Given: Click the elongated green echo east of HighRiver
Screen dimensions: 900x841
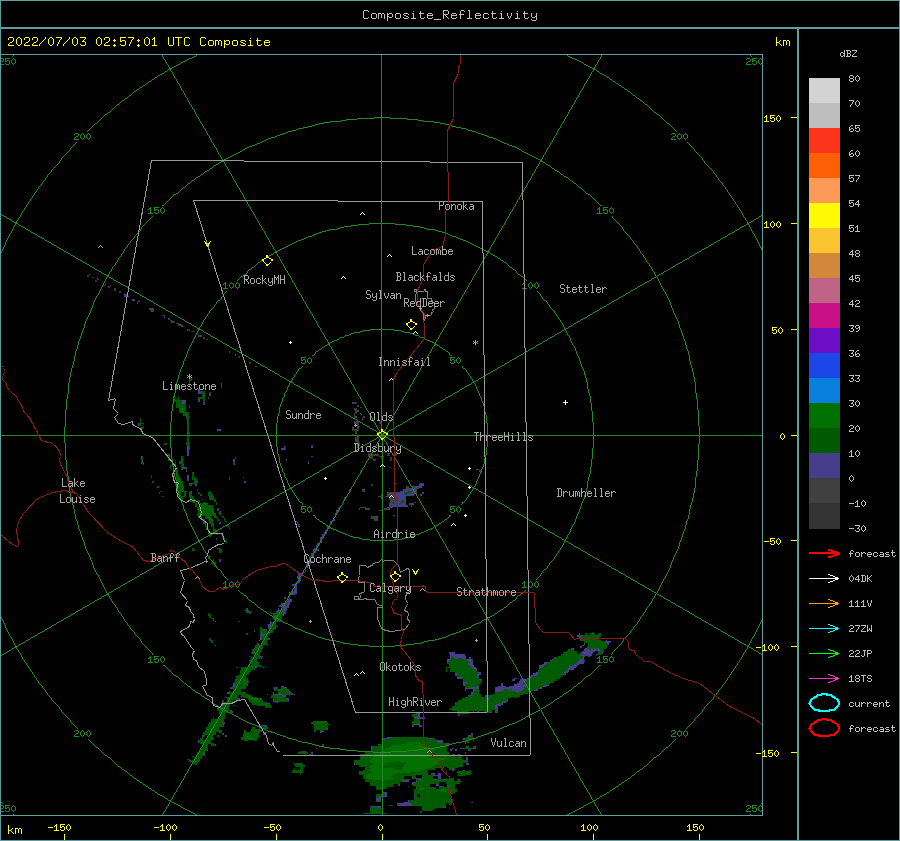Looking at the screenshot, I should point(531,677).
